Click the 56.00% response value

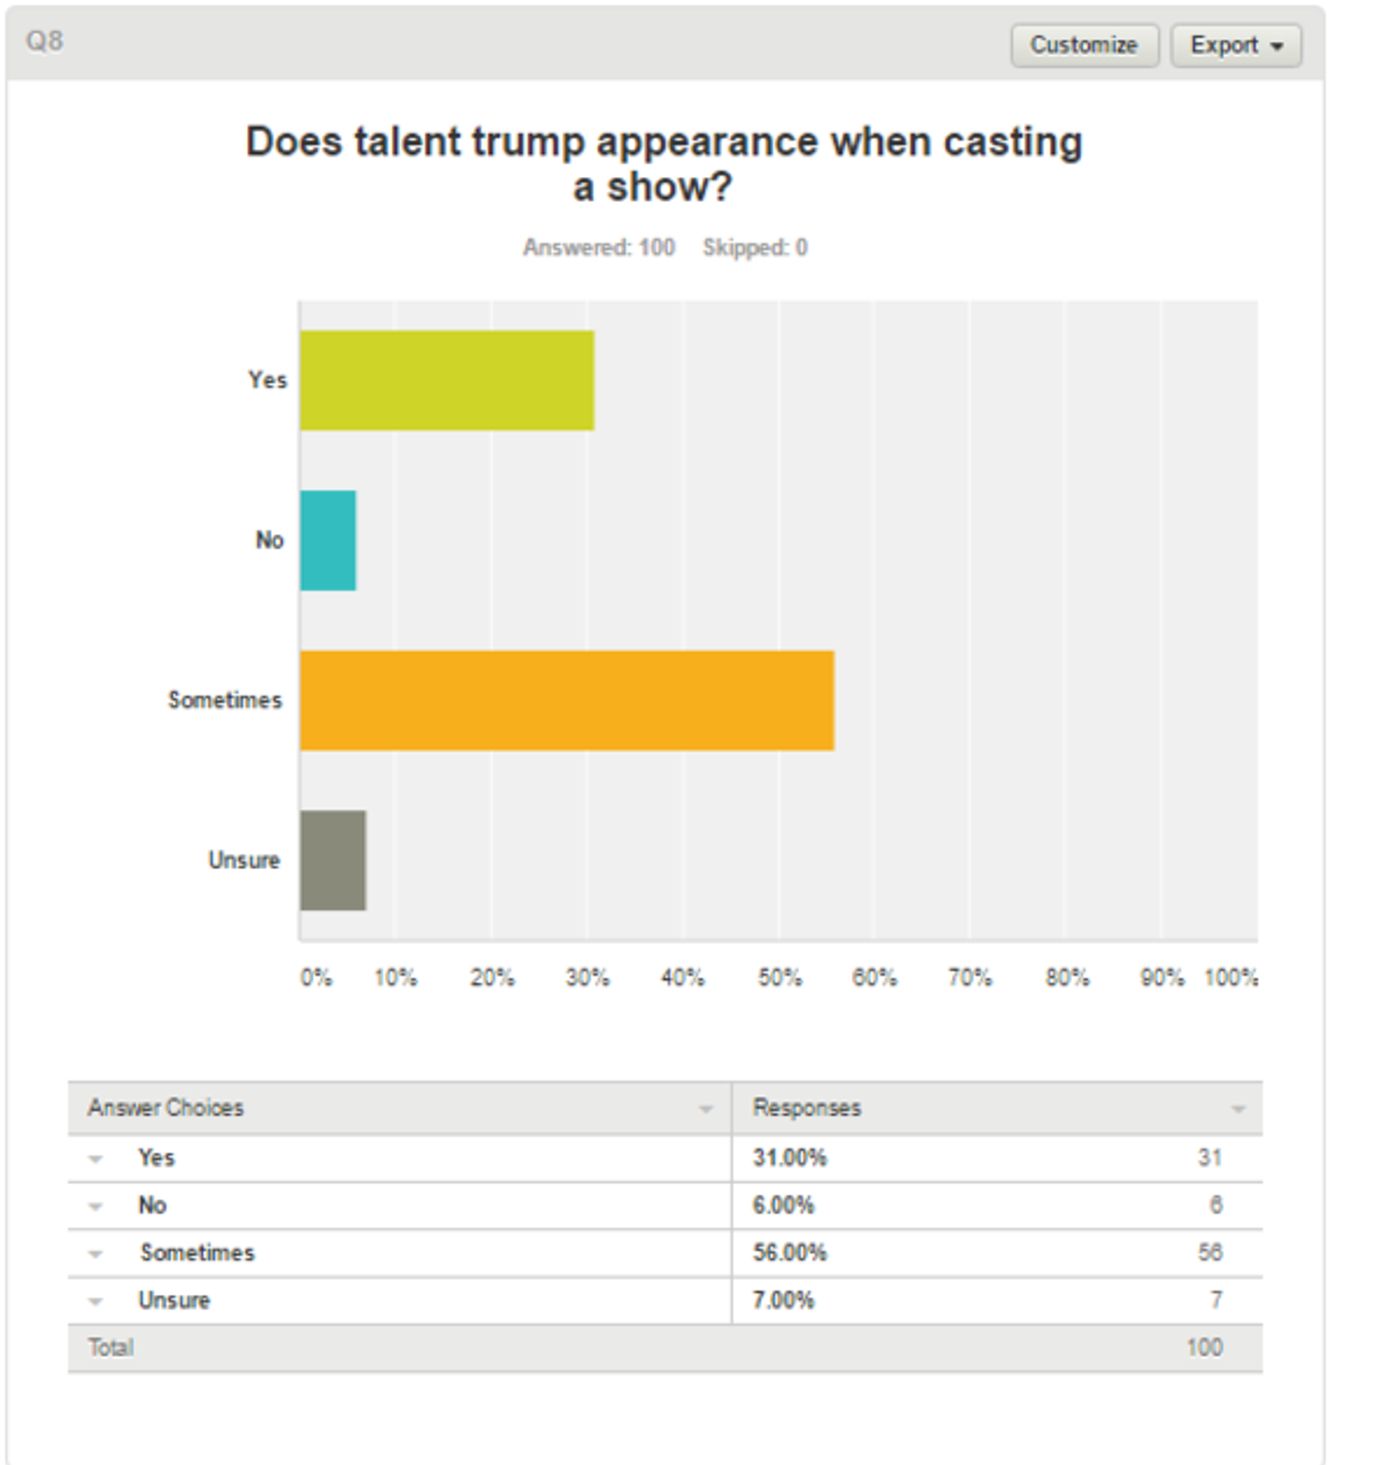tap(790, 1253)
